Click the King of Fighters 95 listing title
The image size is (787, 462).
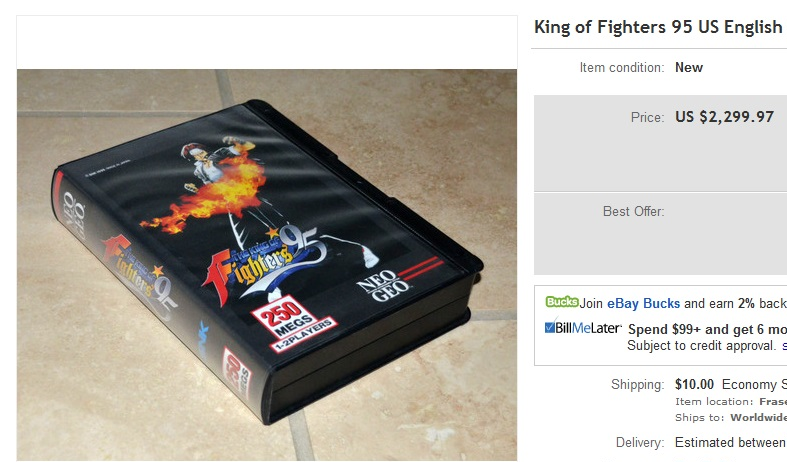(x=660, y=27)
